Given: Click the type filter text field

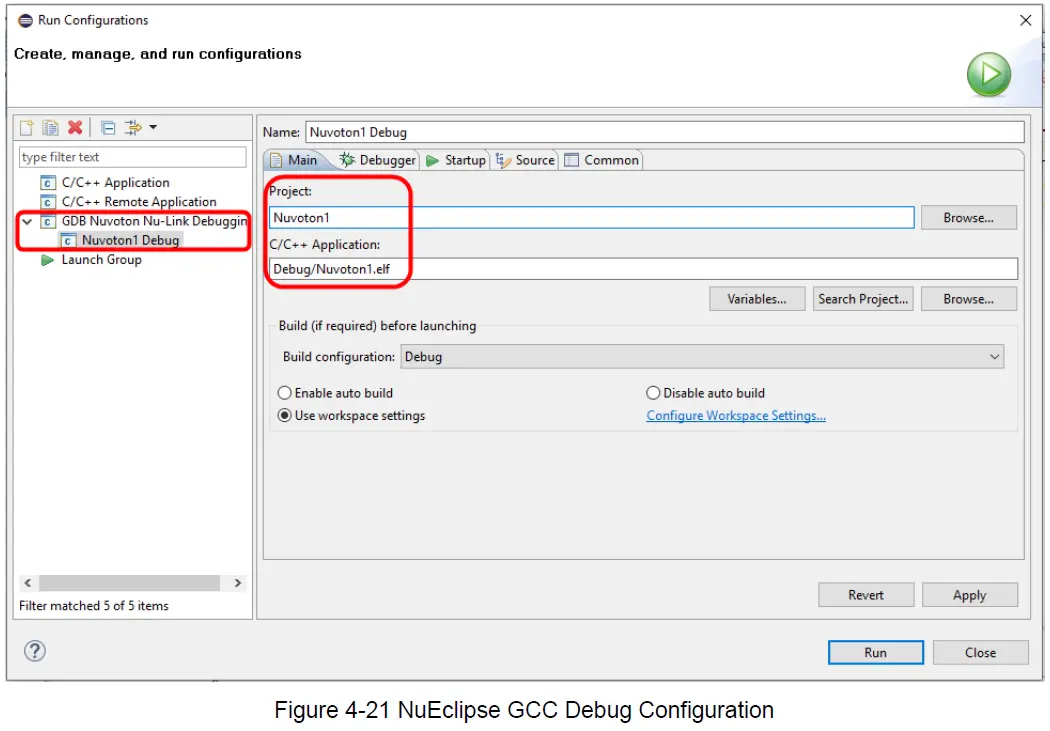Looking at the screenshot, I should click(133, 157).
